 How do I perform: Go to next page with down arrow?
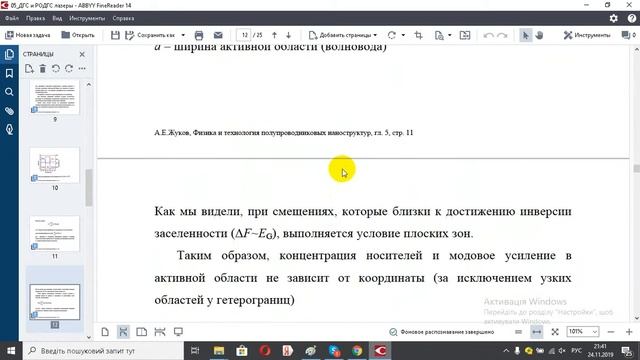(289, 35)
